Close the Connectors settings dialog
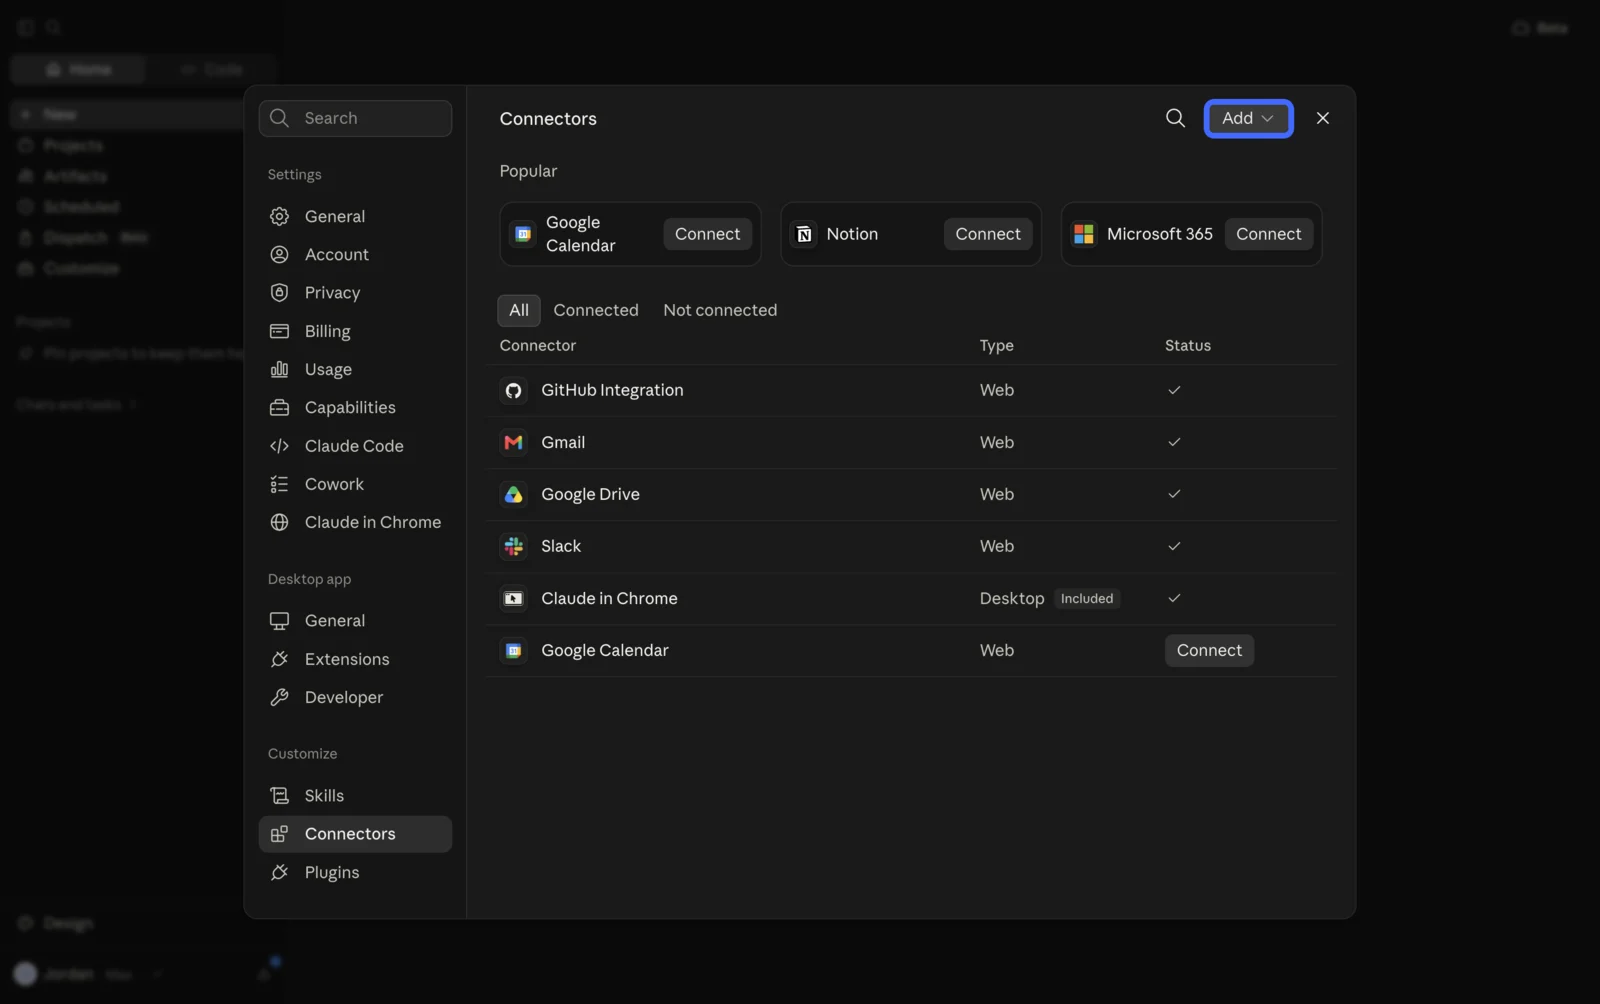Screen dimensions: 1600x1004 click(x=1322, y=118)
